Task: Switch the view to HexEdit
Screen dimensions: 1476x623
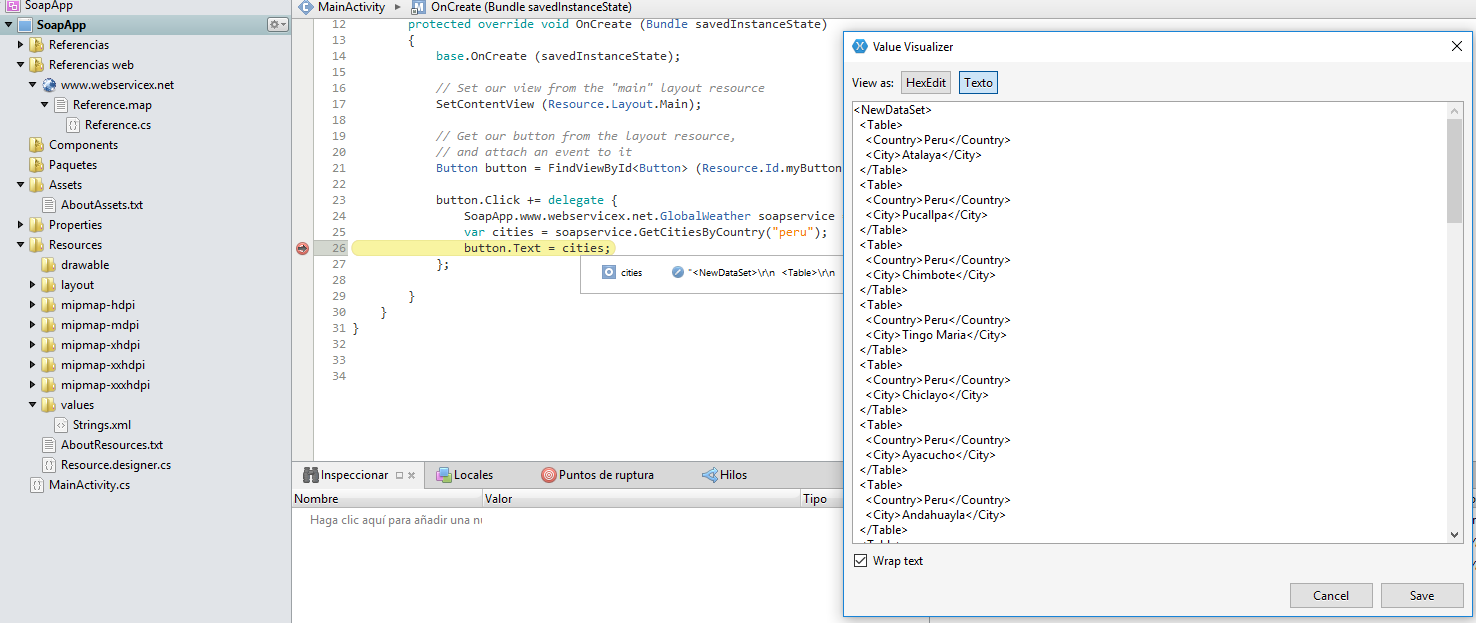Action: pyautogui.click(x=926, y=83)
